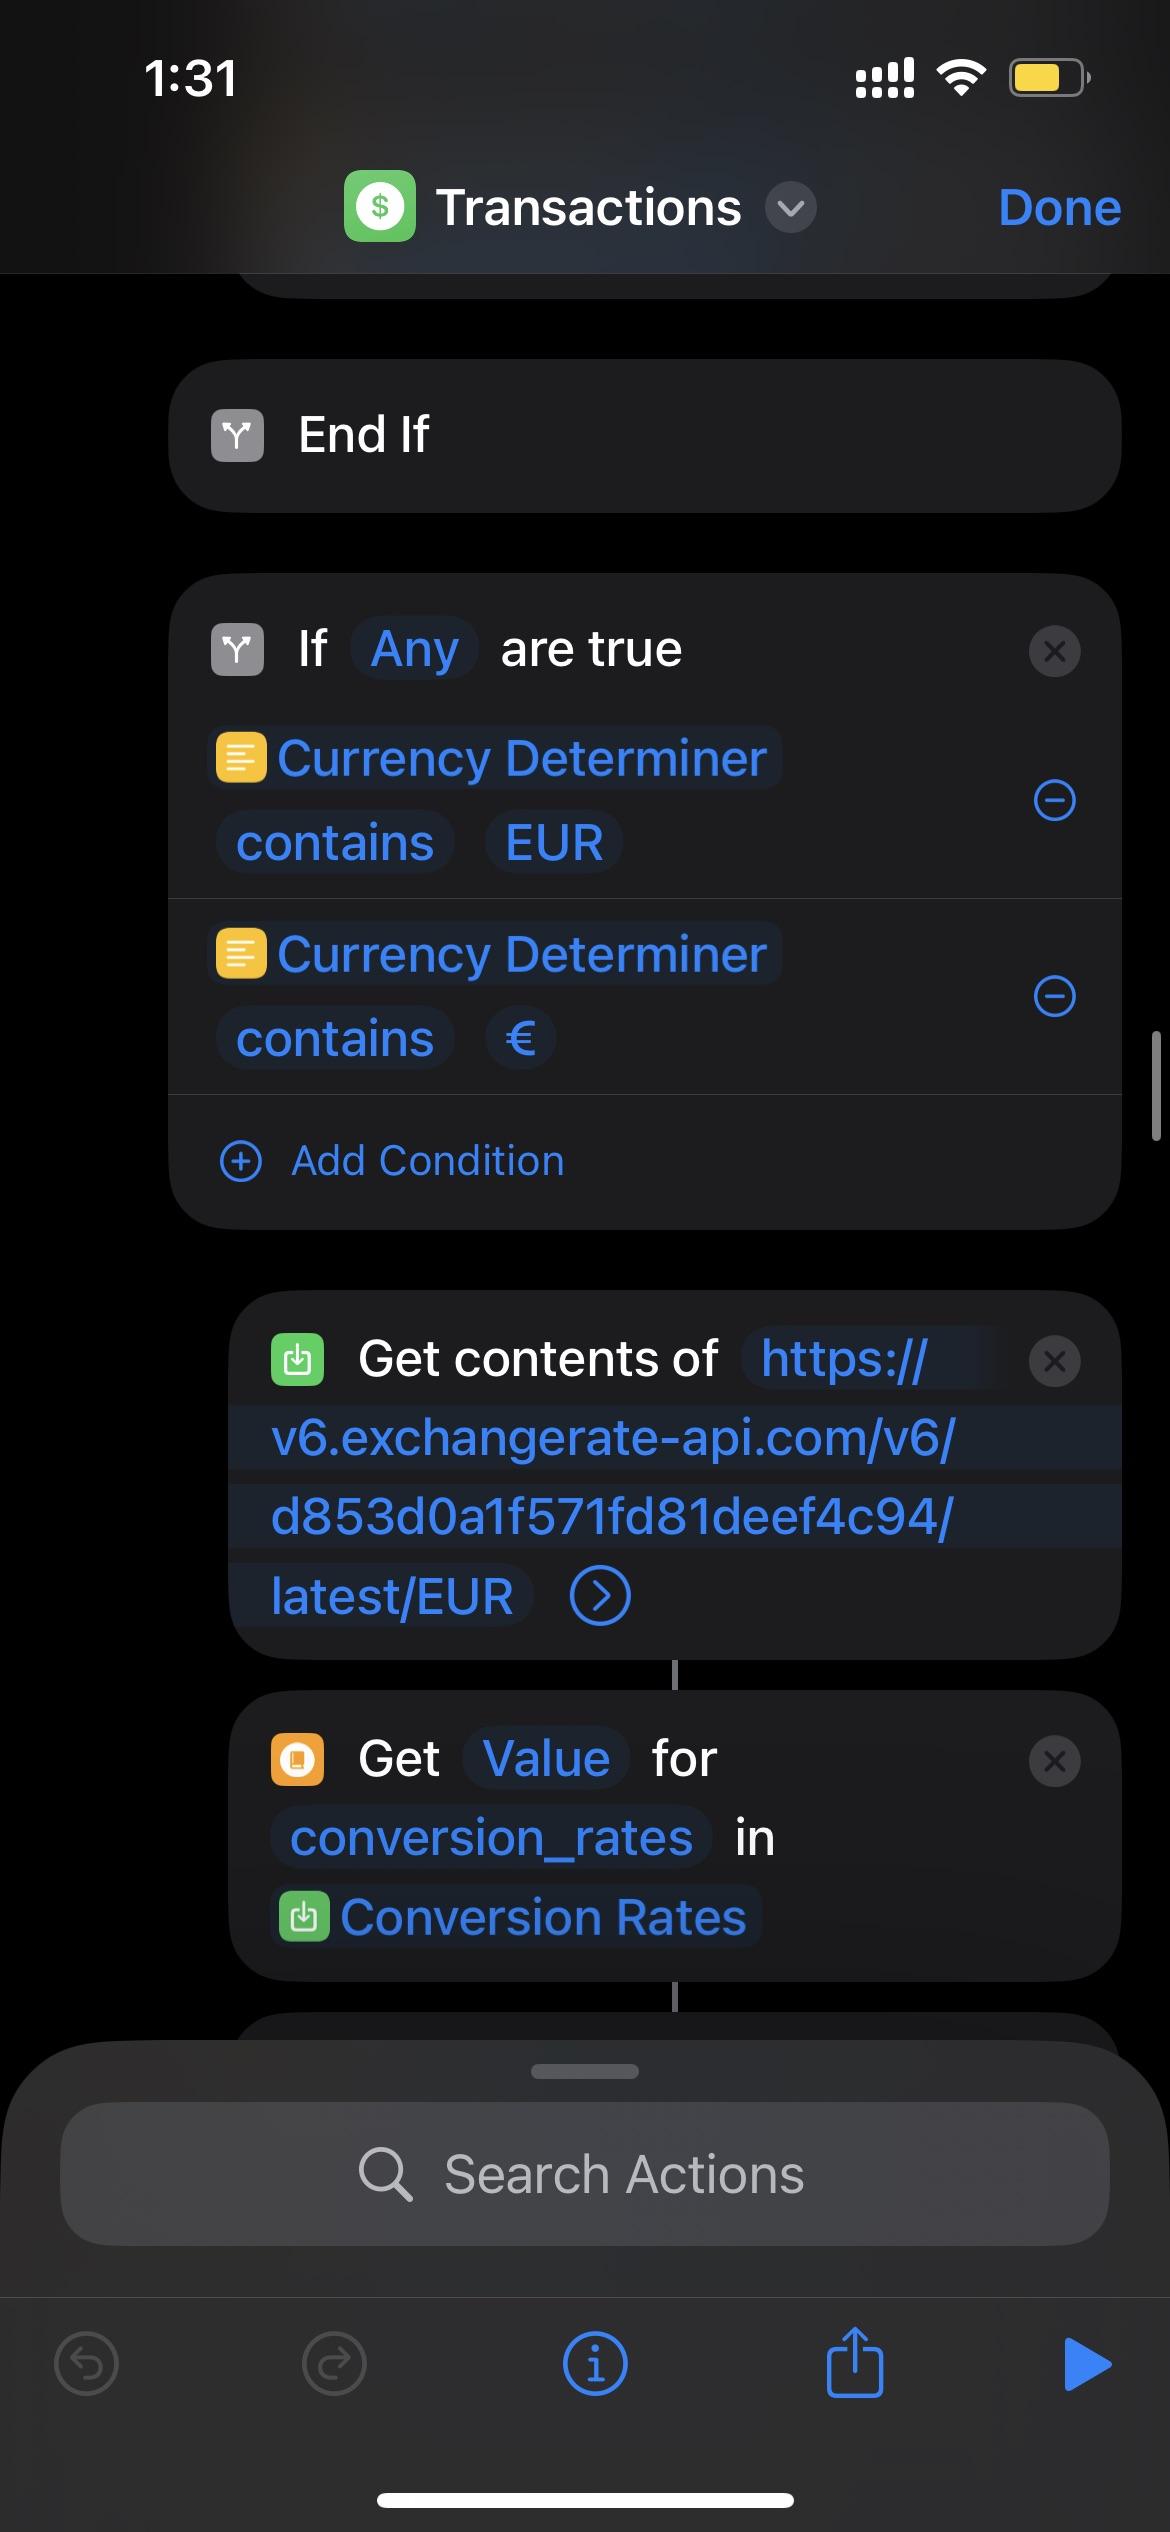Open the Transactions title dropdown chevron

click(790, 208)
